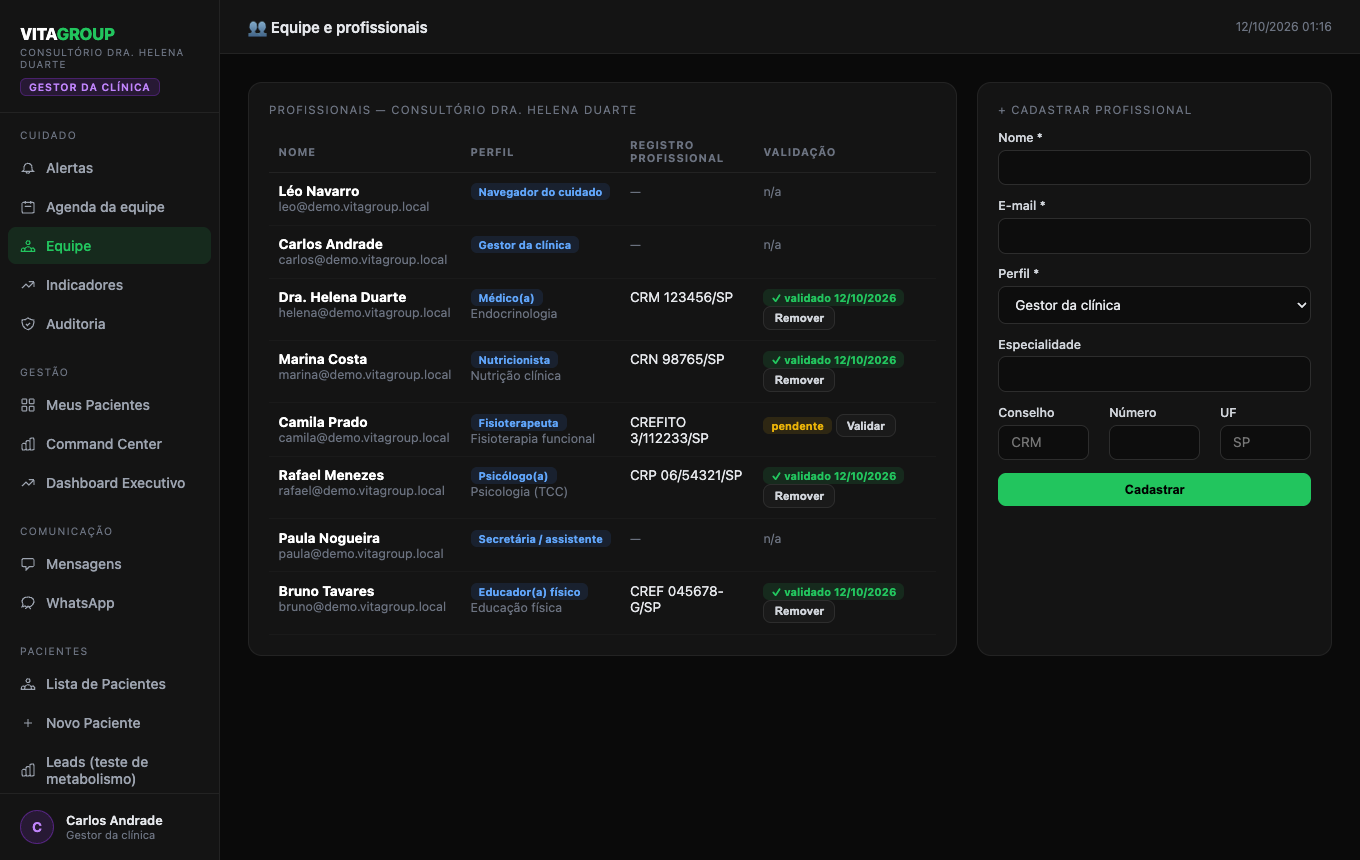Click the CRM 123456/SP registration text

tap(681, 297)
